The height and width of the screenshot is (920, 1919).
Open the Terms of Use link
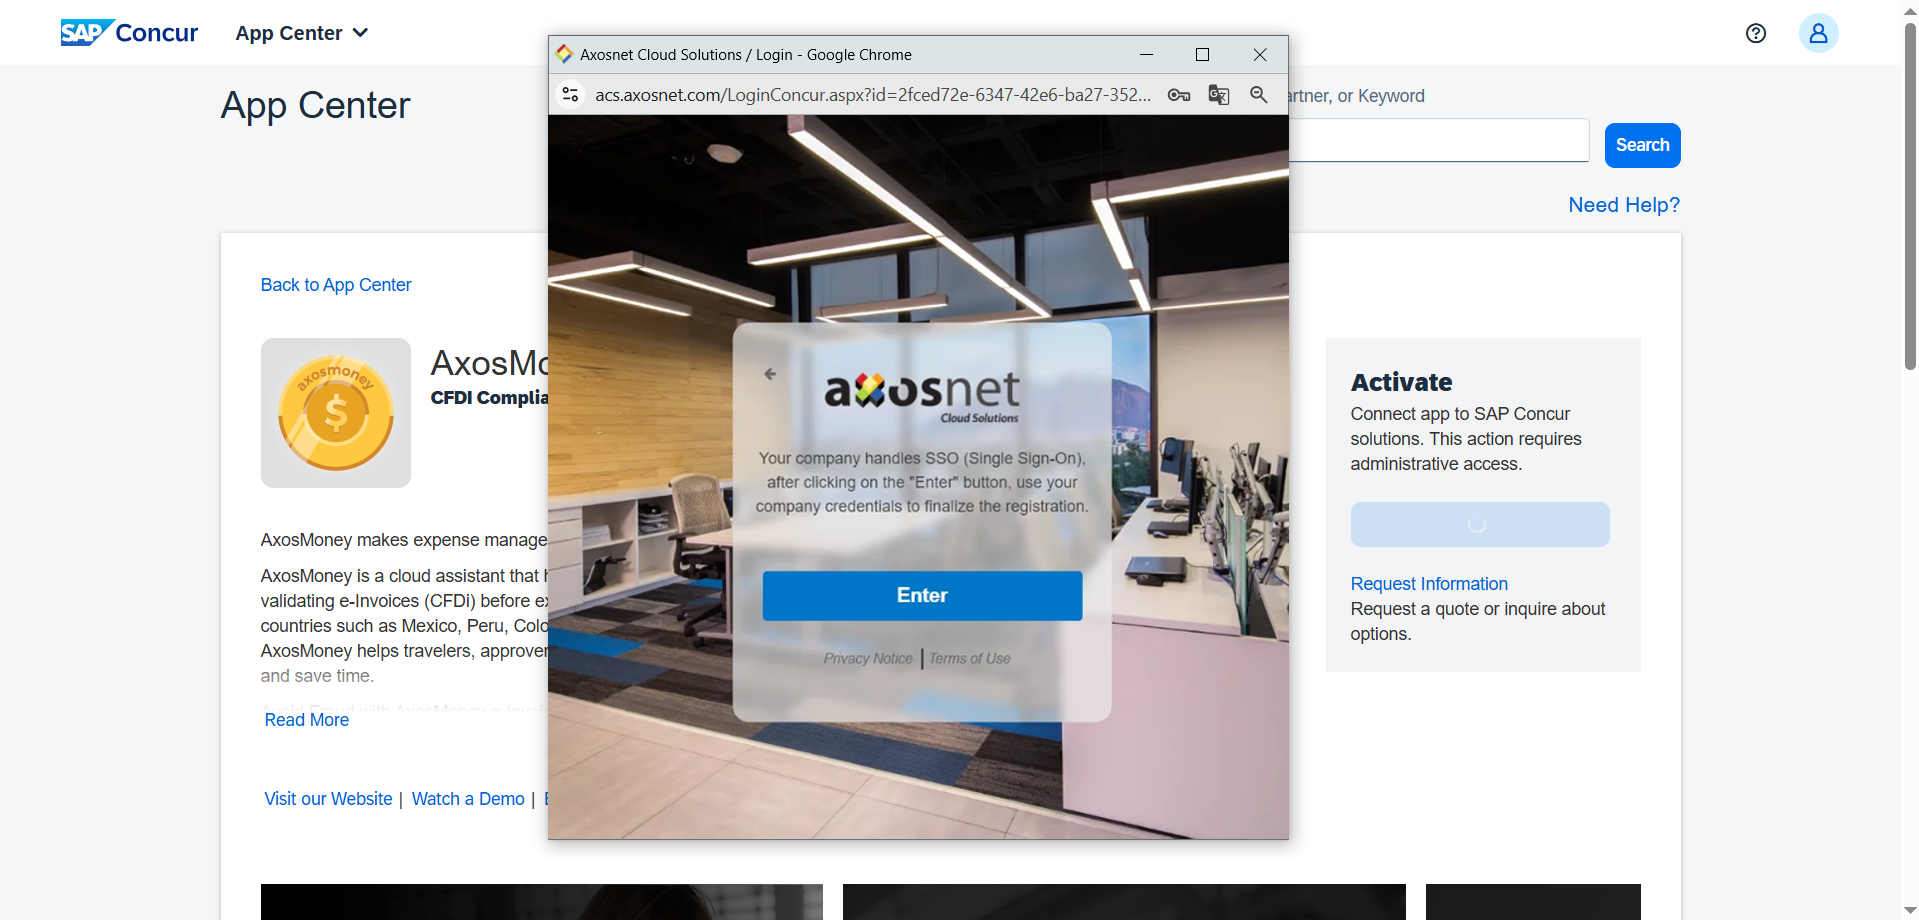click(969, 658)
